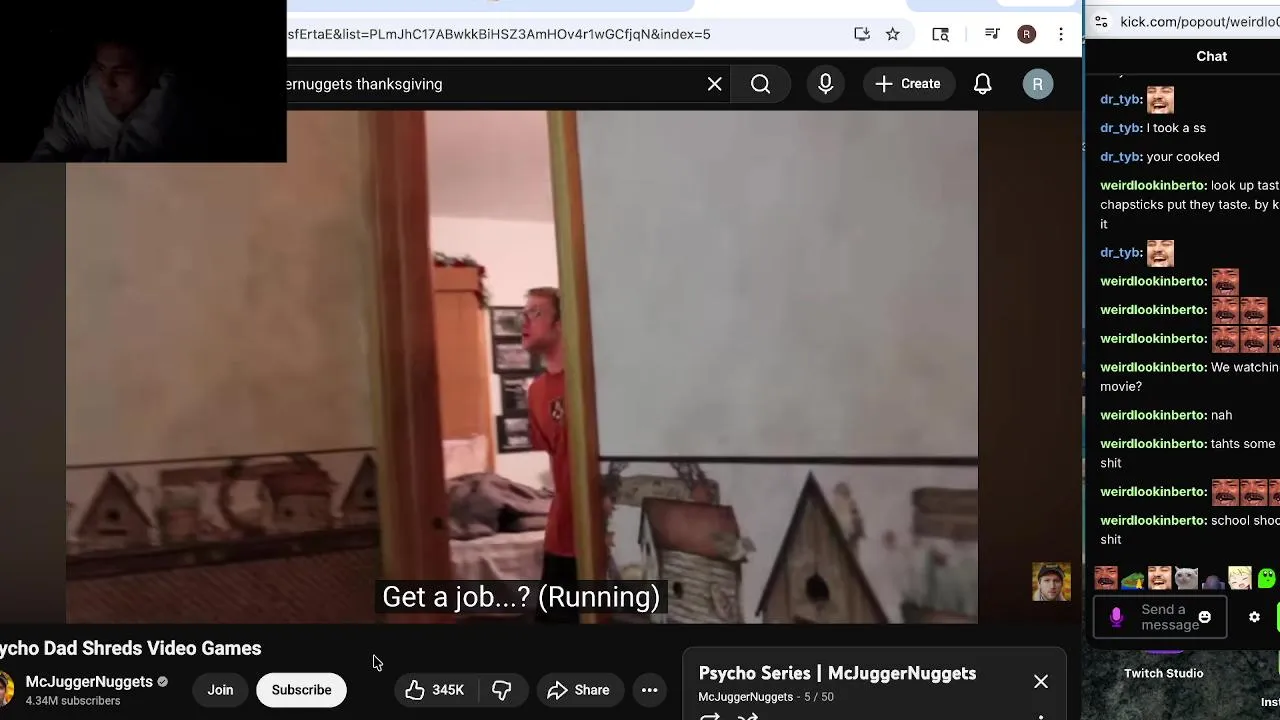The height and width of the screenshot is (720, 1280).
Task: Click the install app icon in address bar
Action: [x=862, y=34]
